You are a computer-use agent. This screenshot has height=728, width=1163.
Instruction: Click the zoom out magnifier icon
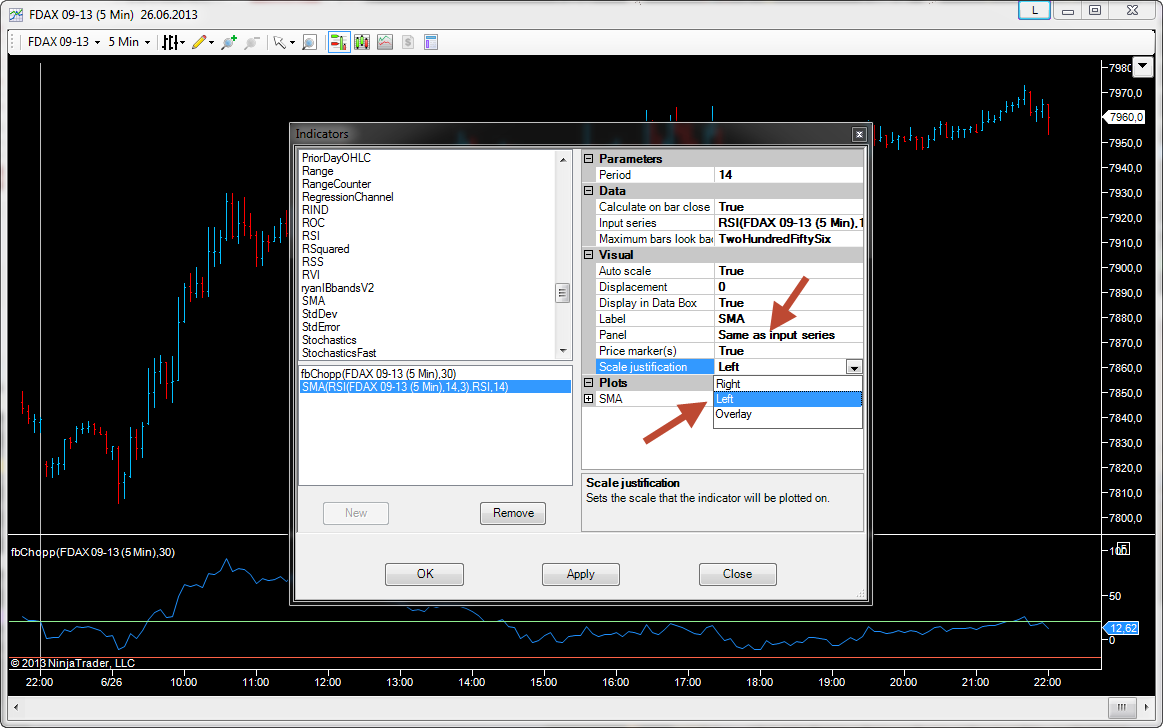(252, 42)
